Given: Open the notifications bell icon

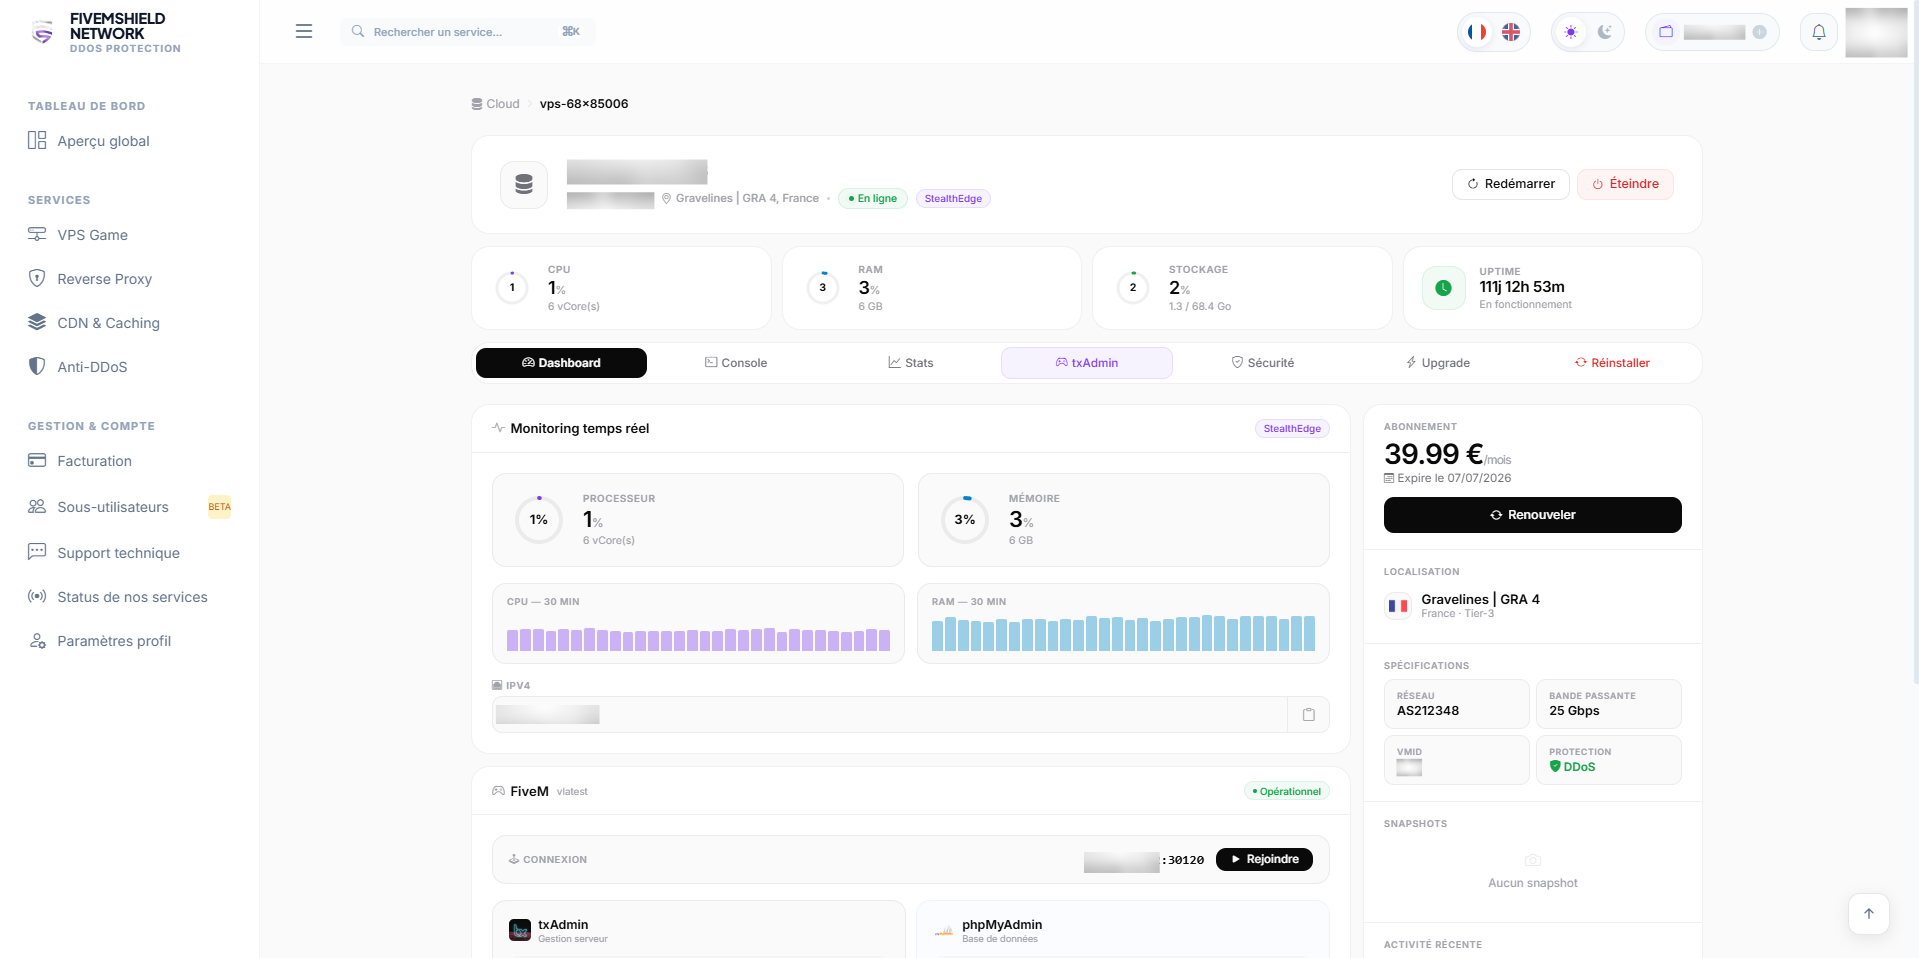Looking at the screenshot, I should pyautogui.click(x=1819, y=32).
